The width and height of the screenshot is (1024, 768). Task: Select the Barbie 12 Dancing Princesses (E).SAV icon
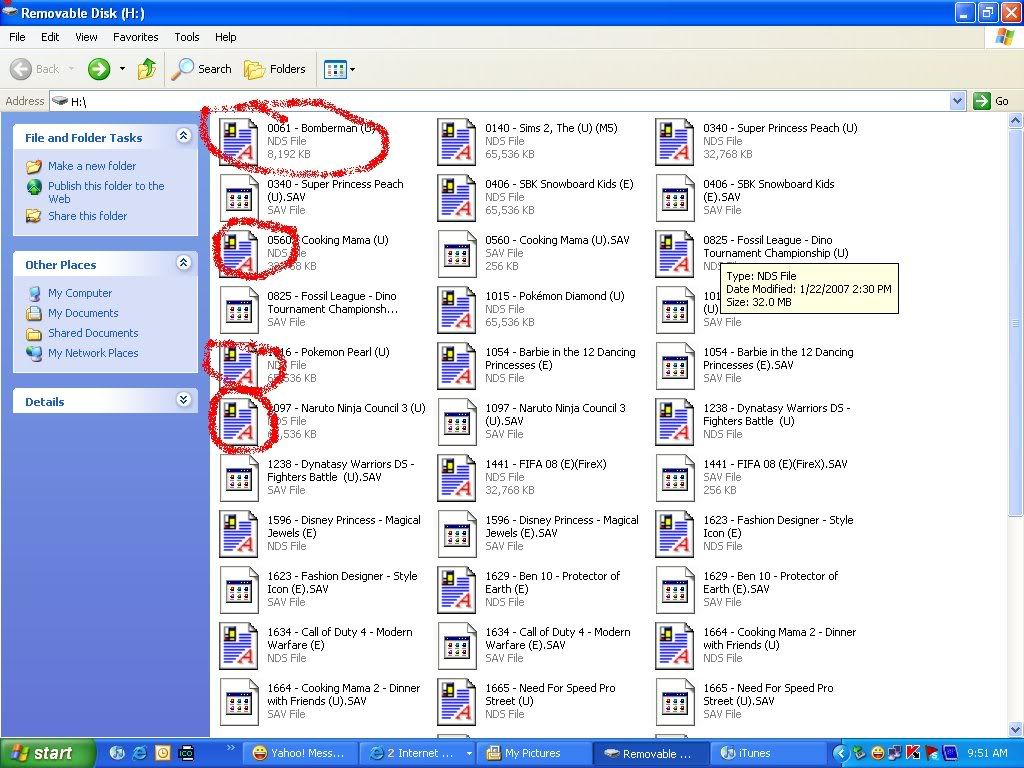tap(674, 366)
